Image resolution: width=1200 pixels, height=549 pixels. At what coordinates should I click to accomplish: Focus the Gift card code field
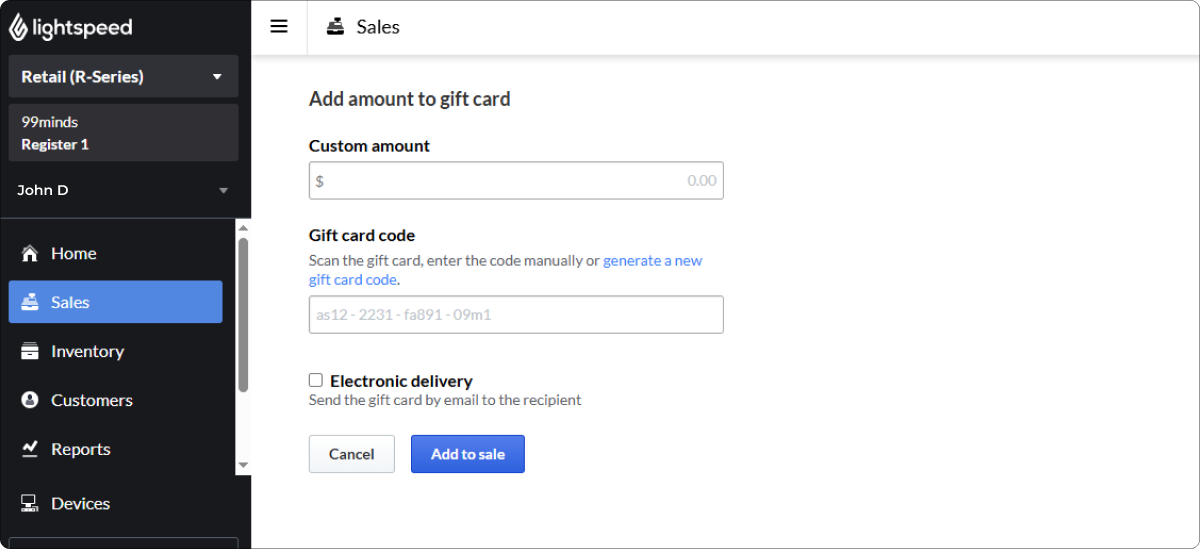click(x=516, y=314)
